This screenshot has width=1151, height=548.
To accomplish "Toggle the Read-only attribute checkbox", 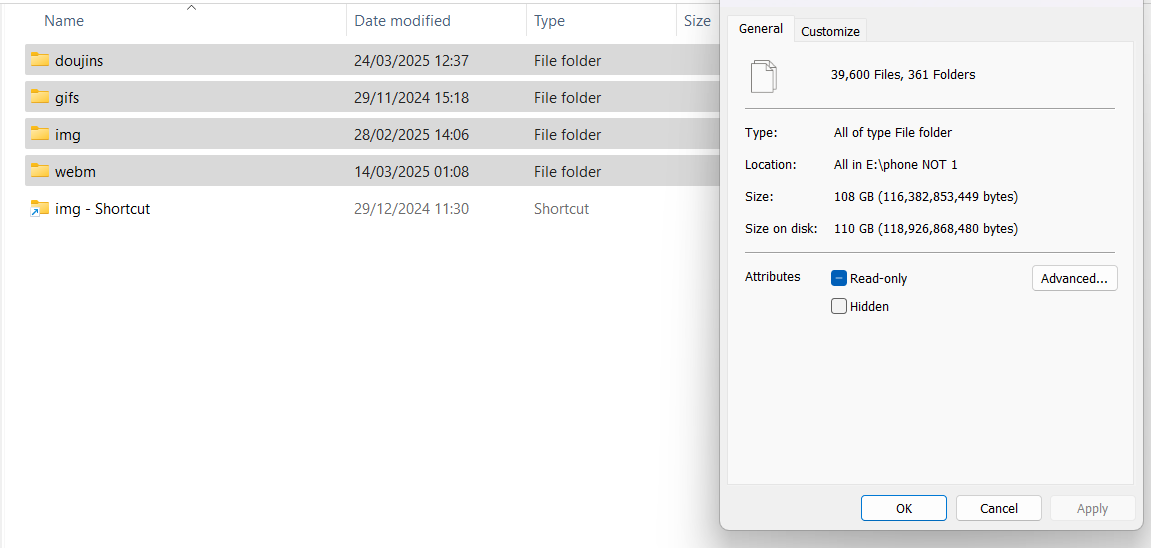I will point(839,278).
